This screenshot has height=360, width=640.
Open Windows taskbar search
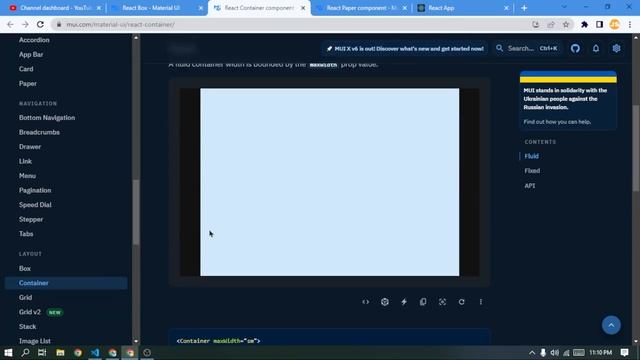point(25,353)
